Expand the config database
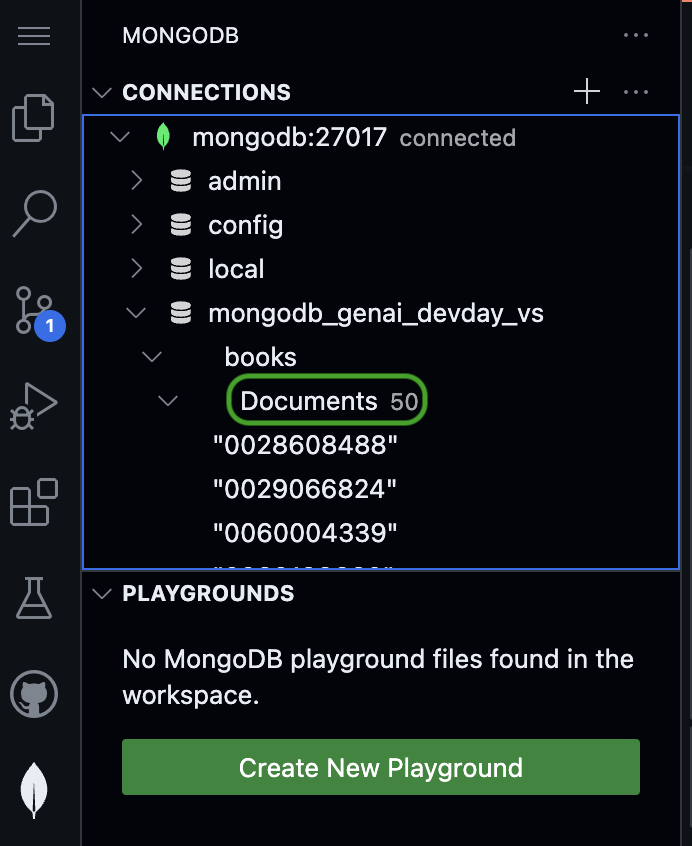692x846 pixels. coord(136,224)
